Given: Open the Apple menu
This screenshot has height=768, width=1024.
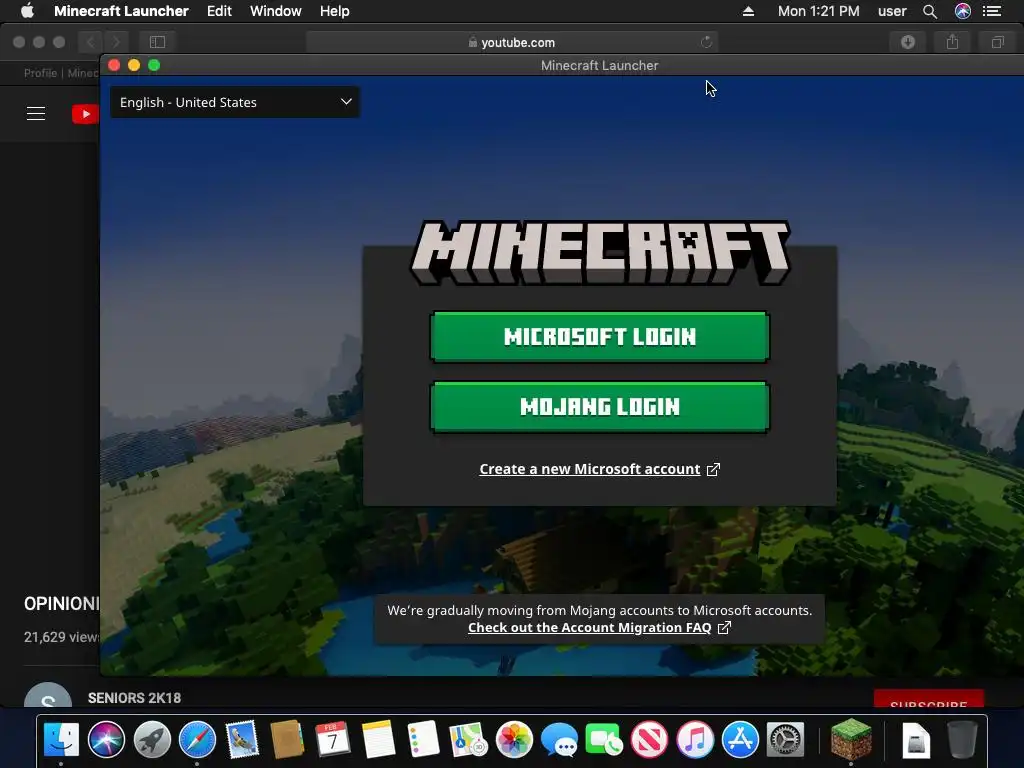Looking at the screenshot, I should click(27, 11).
